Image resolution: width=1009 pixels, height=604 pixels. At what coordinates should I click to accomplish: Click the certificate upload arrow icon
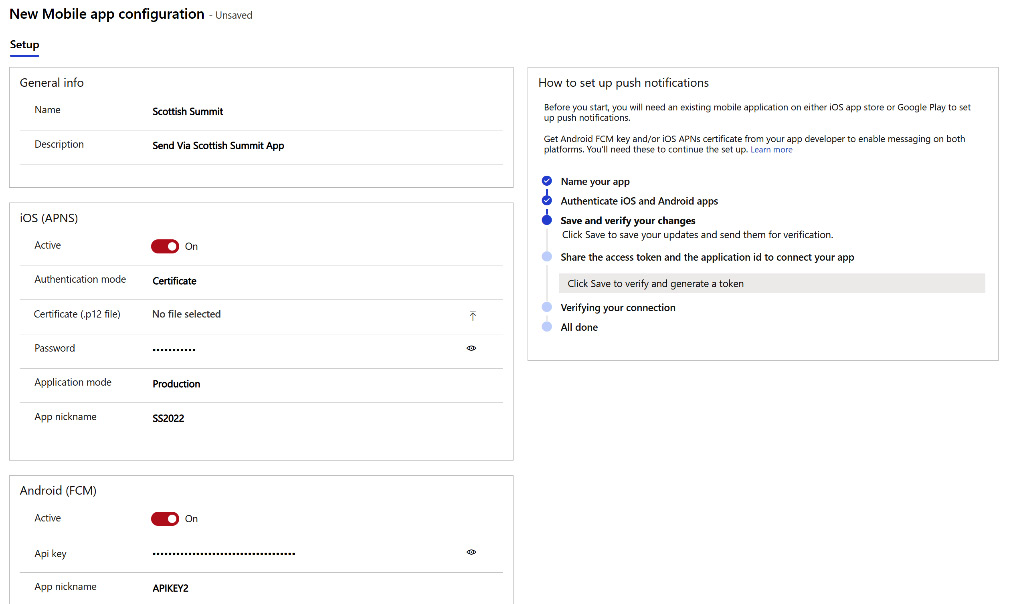click(x=472, y=315)
